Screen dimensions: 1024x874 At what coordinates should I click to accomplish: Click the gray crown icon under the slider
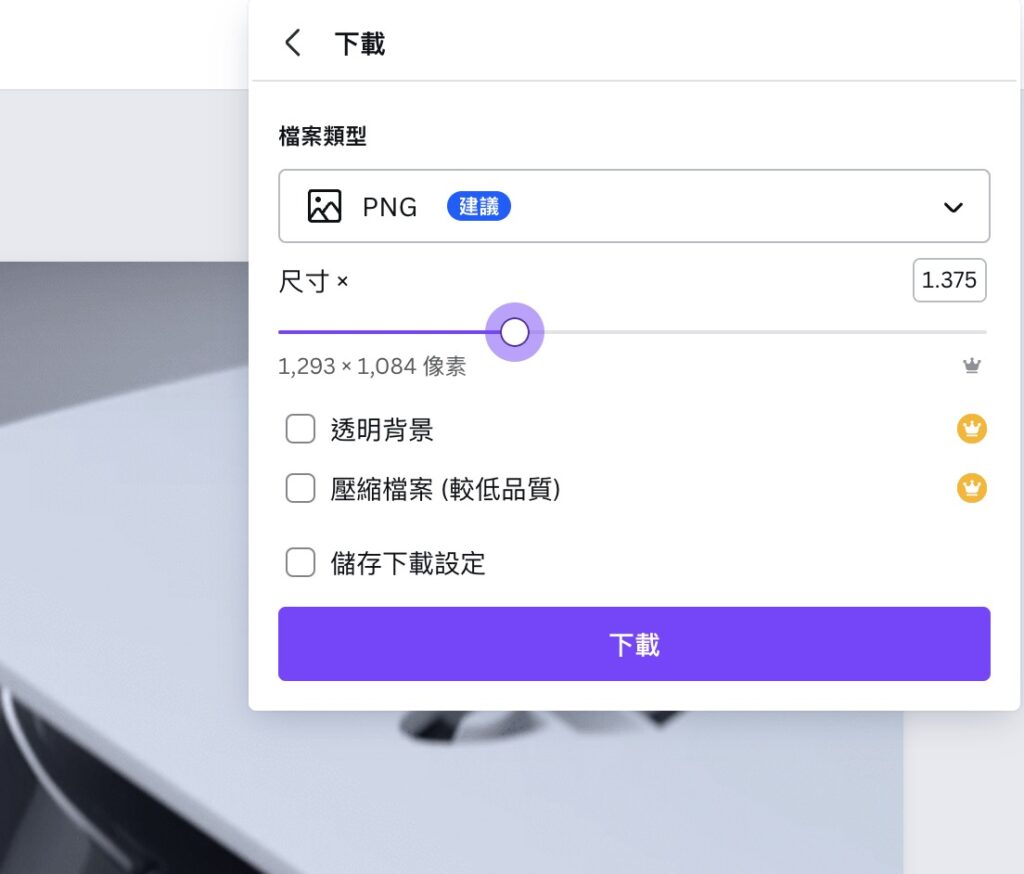pos(972,366)
